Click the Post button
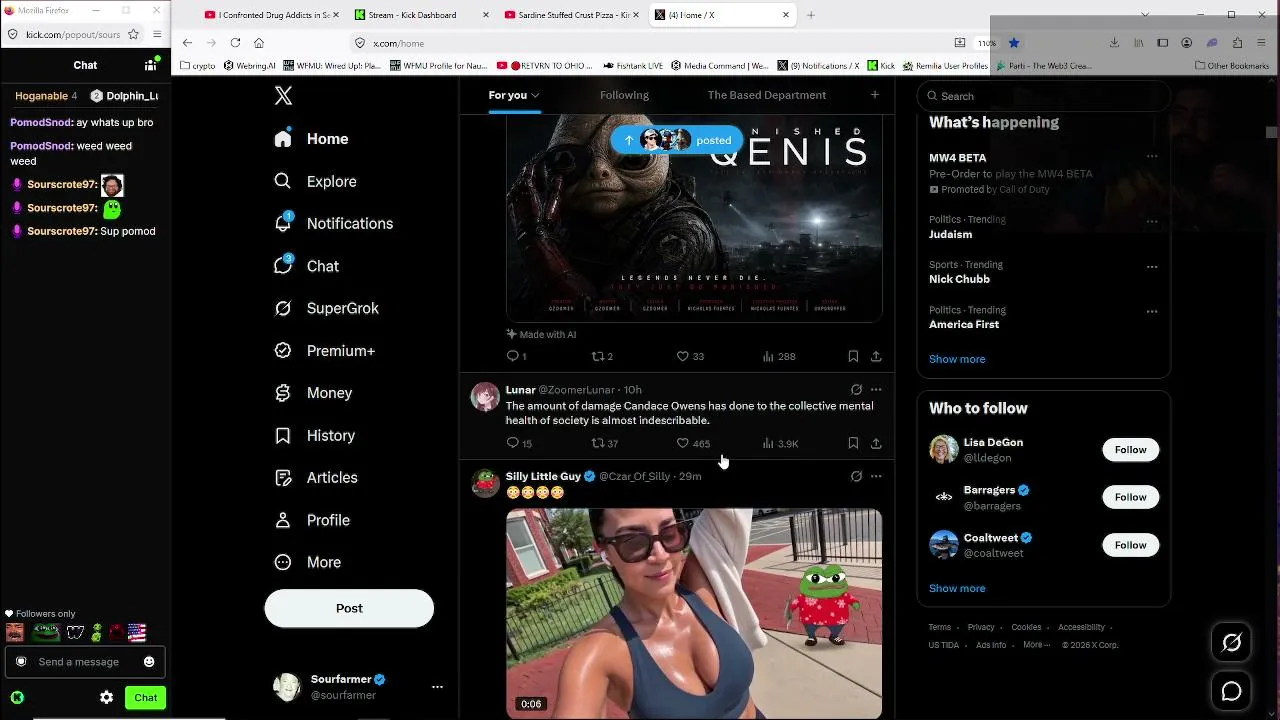The height and width of the screenshot is (720, 1280). tap(349, 608)
